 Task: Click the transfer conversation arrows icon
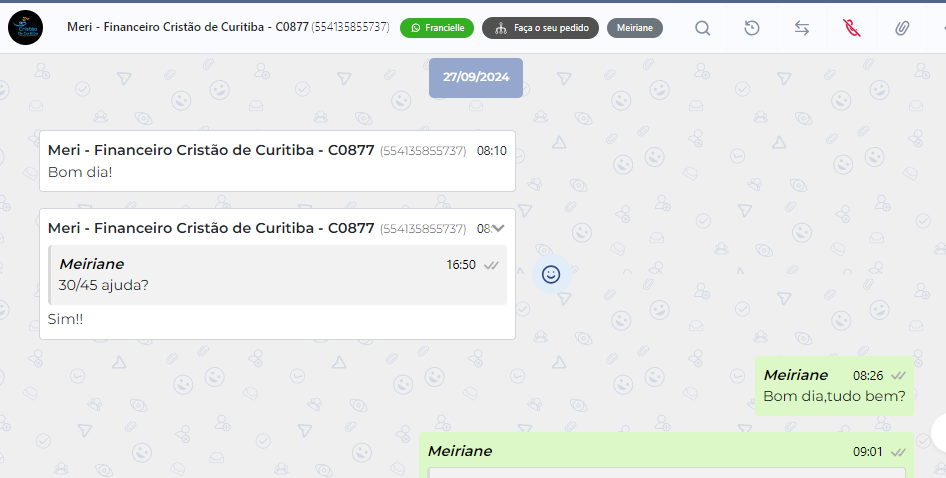coord(801,28)
